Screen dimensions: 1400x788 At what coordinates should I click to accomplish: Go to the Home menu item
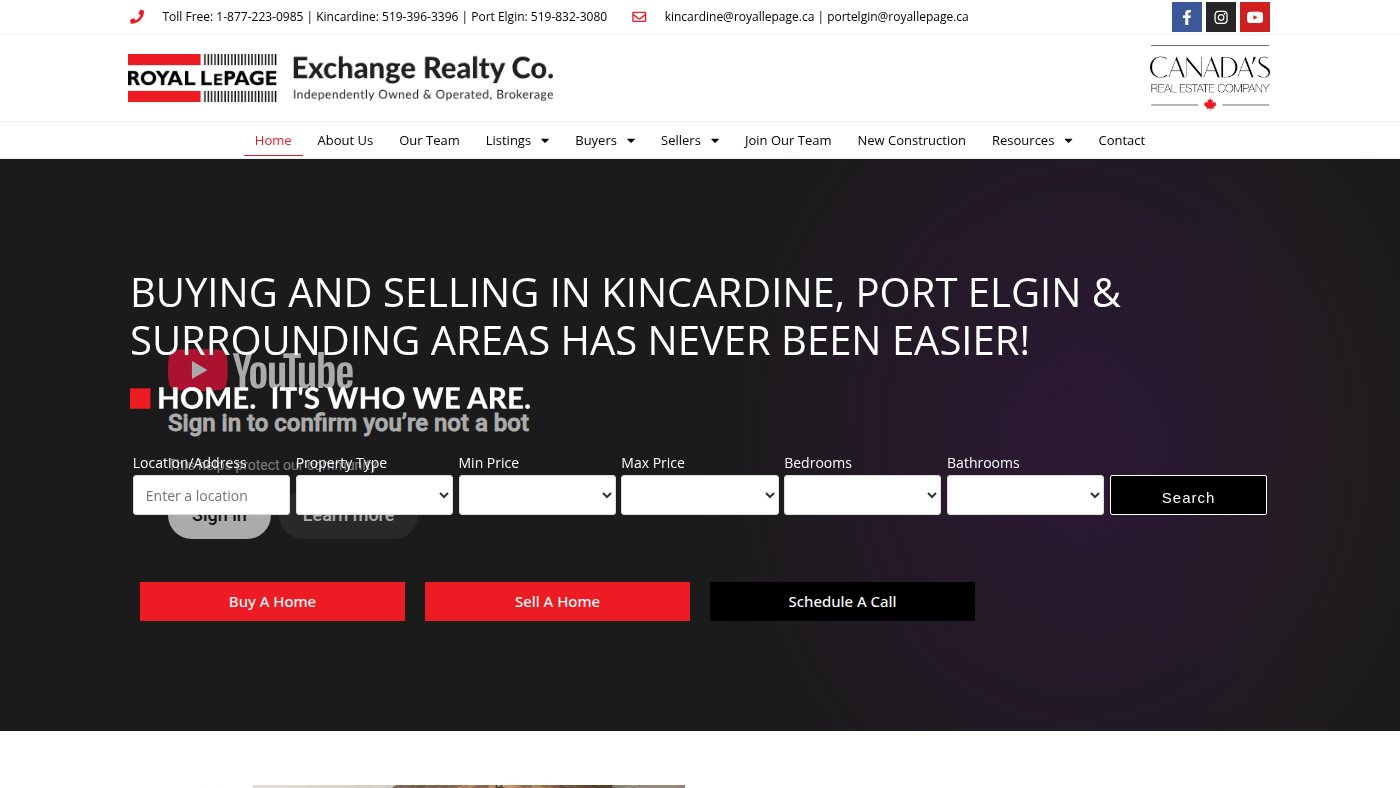pyautogui.click(x=273, y=140)
